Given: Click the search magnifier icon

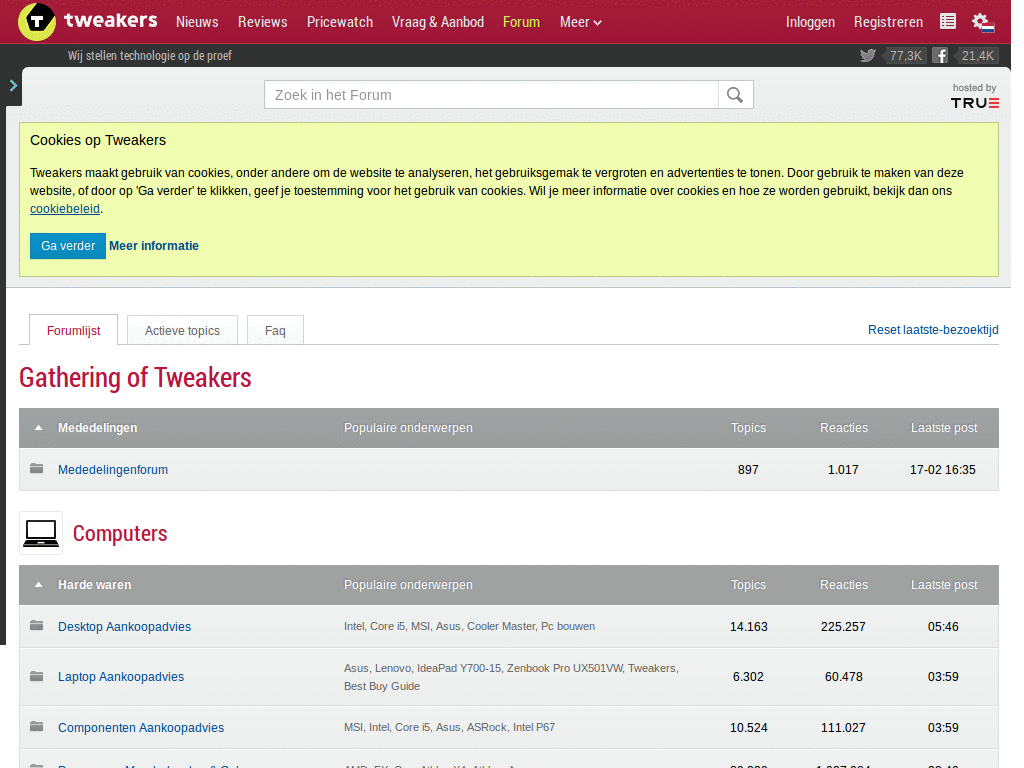Looking at the screenshot, I should tap(735, 95).
